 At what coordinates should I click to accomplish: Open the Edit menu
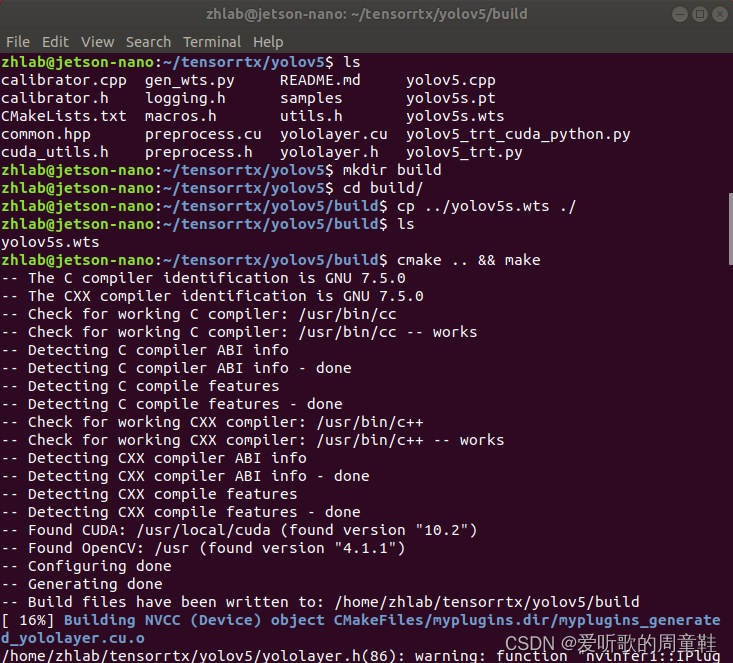tap(55, 42)
